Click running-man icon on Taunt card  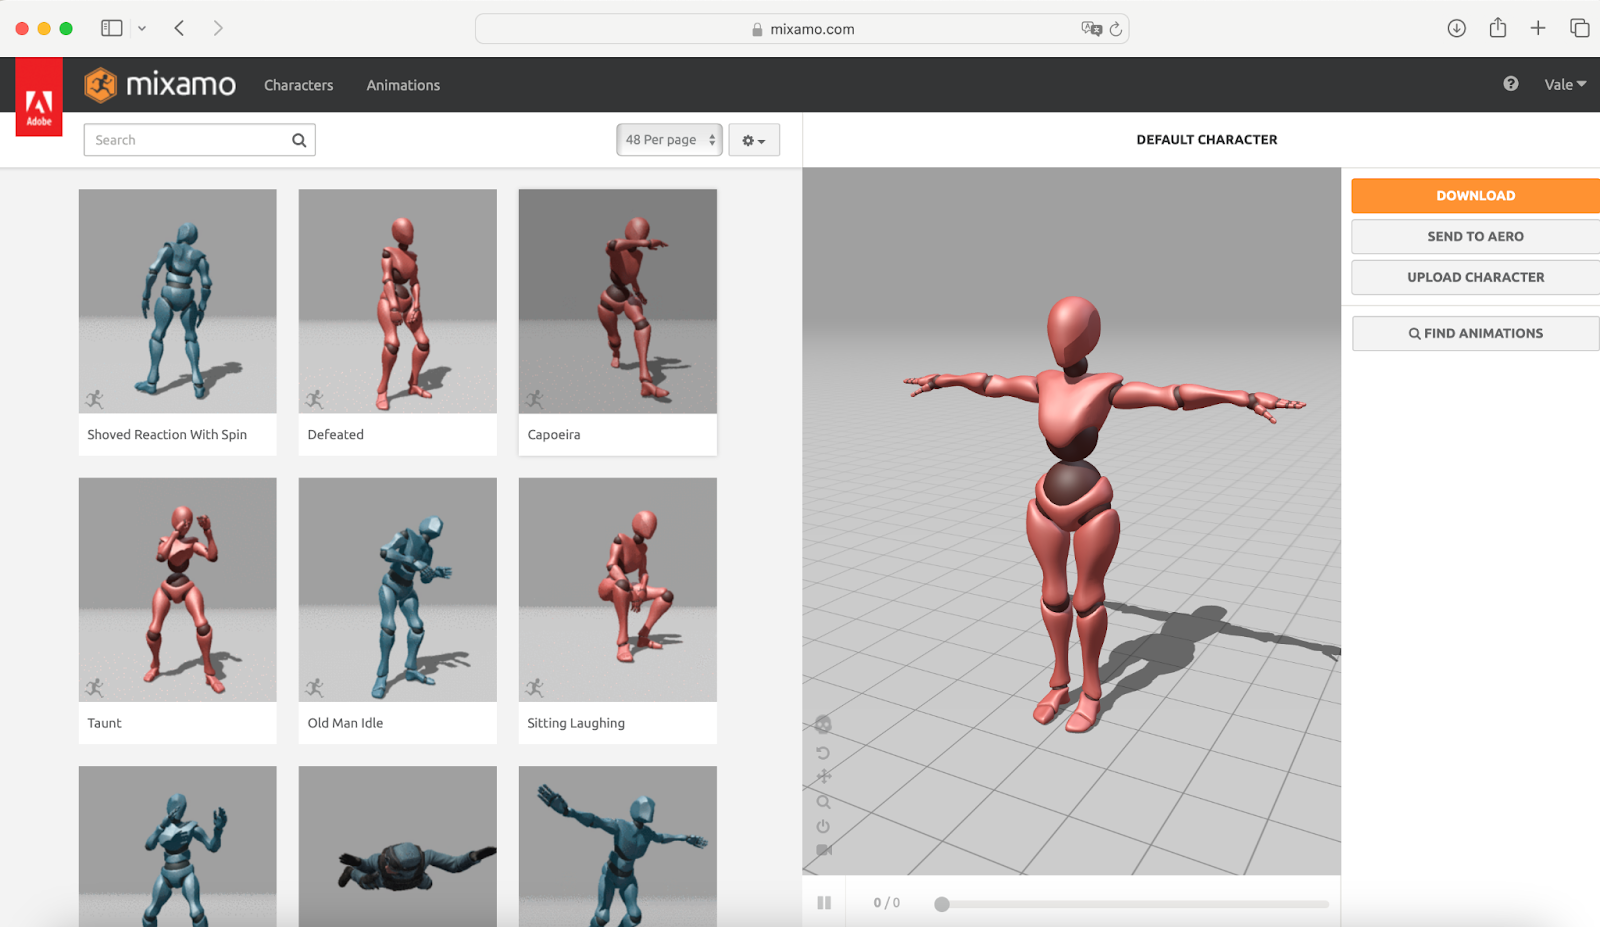click(x=94, y=688)
